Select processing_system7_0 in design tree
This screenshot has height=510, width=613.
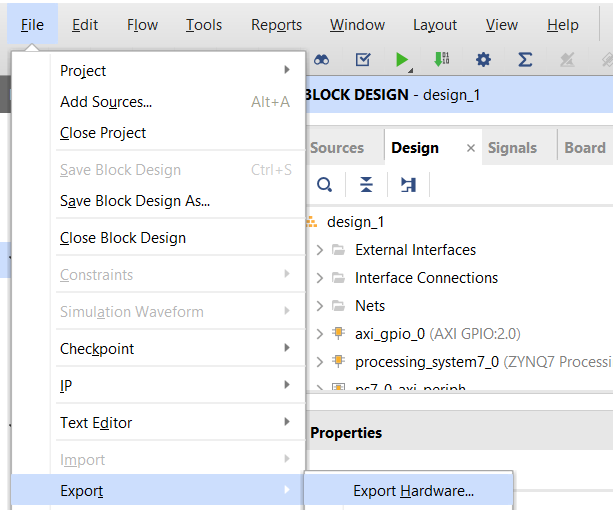pyautogui.click(x=427, y=362)
